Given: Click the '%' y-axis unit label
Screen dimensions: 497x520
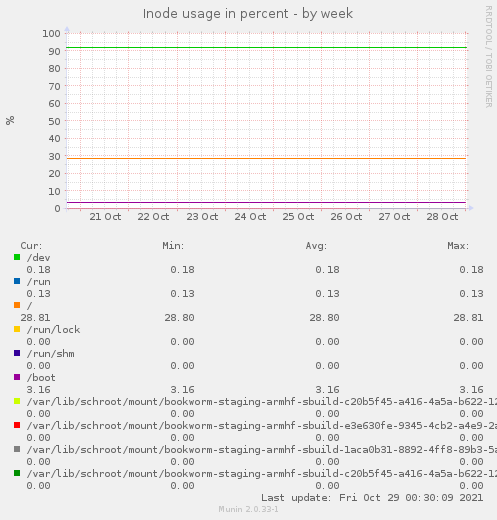Looking at the screenshot, I should click(x=10, y=120).
